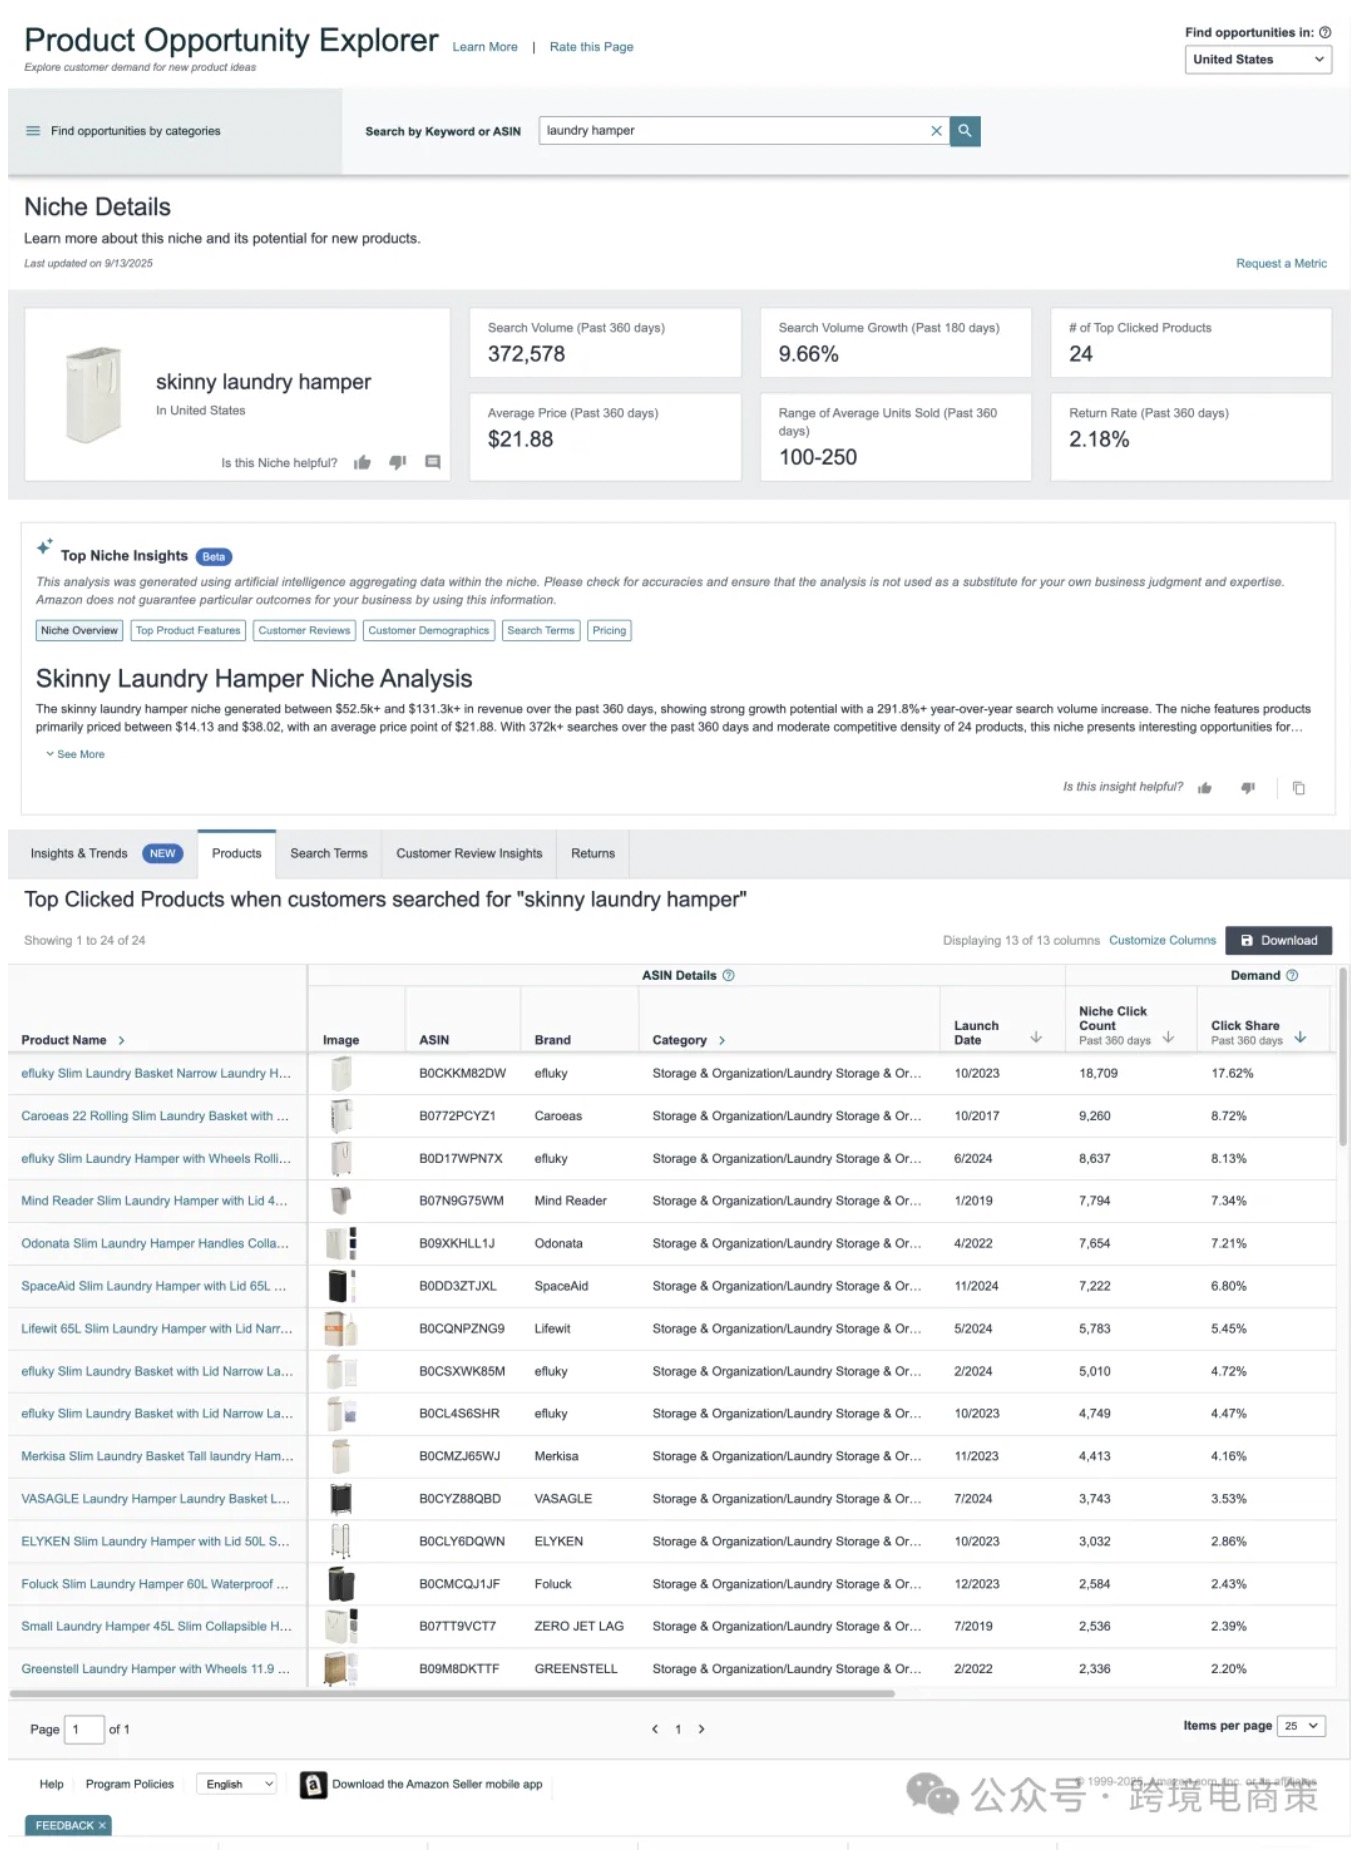Open the Customize Columns link
The height and width of the screenshot is (1850, 1351).
coord(1163,941)
